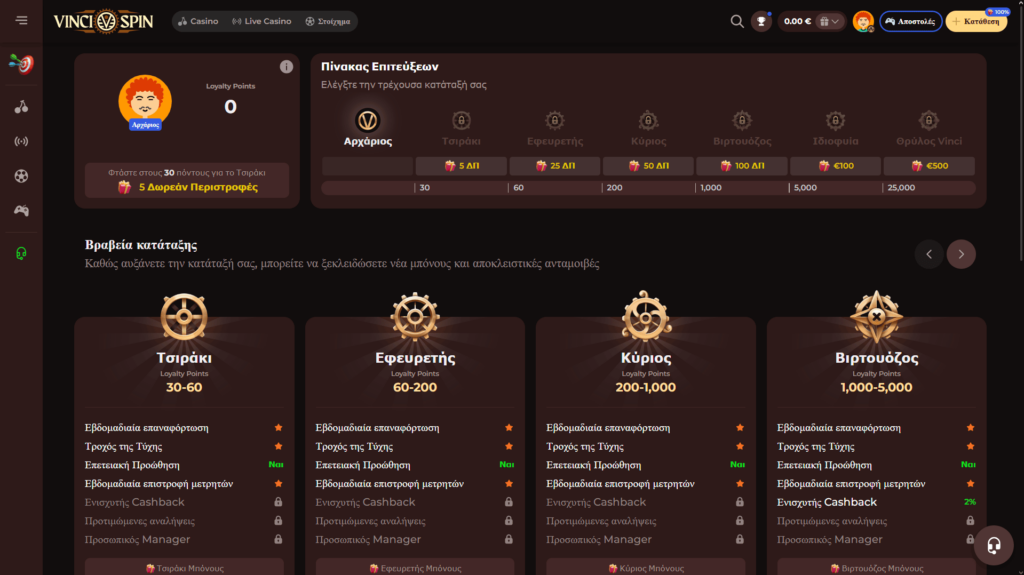Open the floating live chat headset button

(x=994, y=546)
